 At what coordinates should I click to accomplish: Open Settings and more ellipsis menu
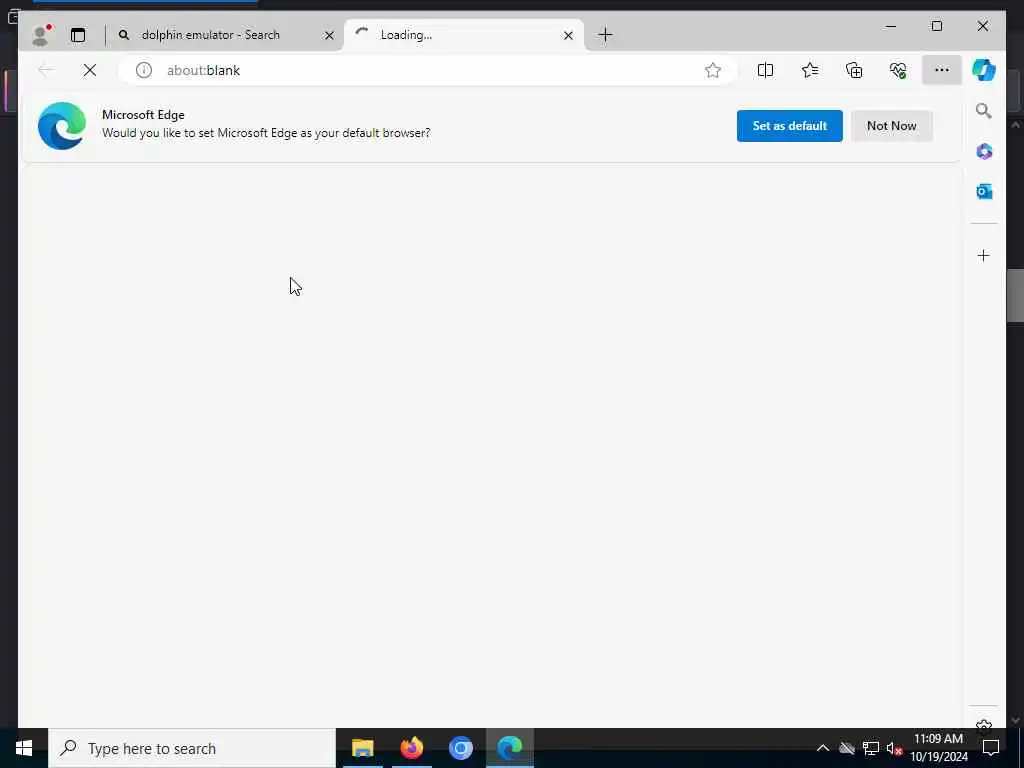click(x=942, y=70)
